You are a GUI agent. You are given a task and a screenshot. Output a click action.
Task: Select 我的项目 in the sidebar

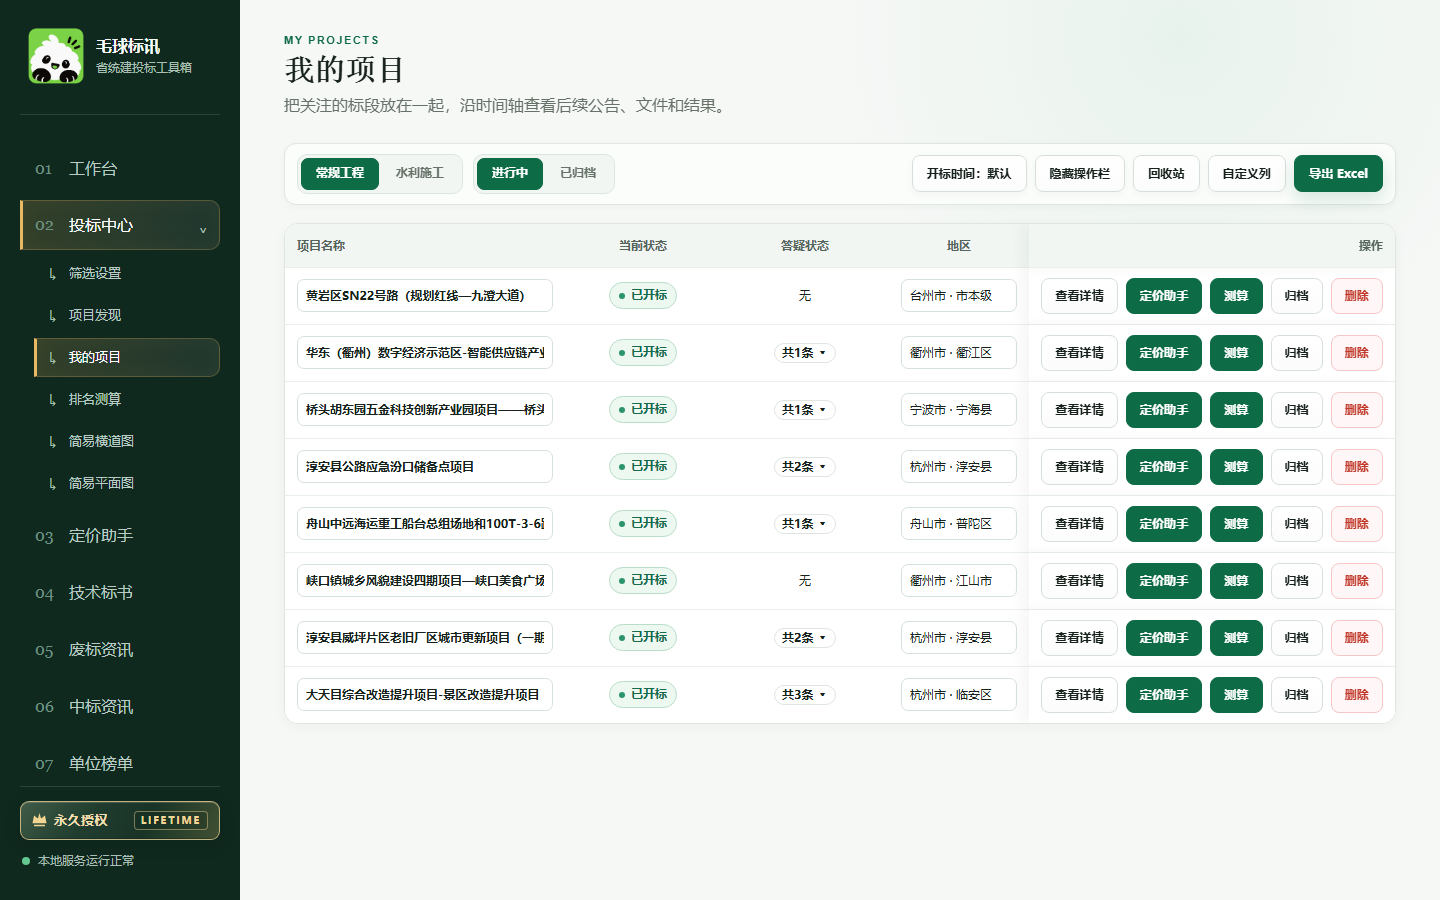coord(127,357)
